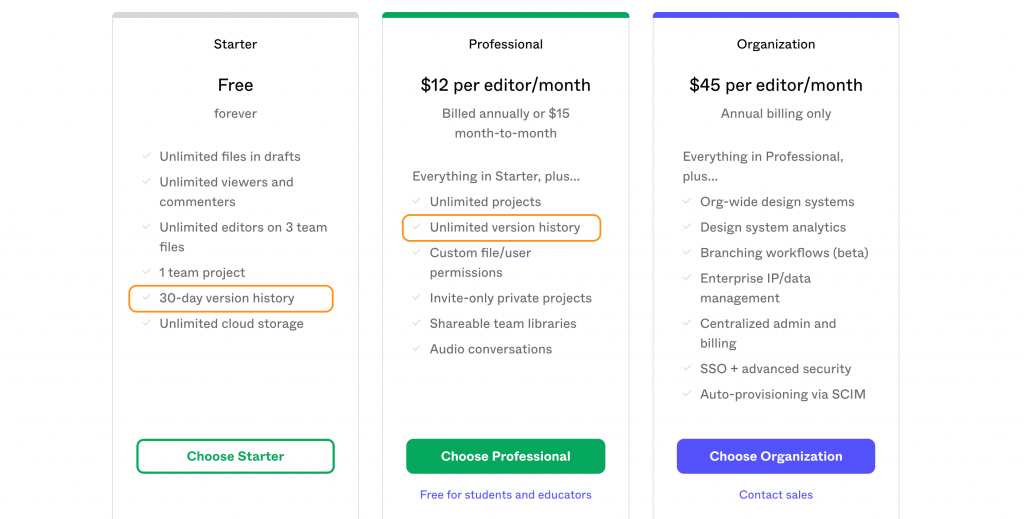Click checkmark beside Unlimited version history
This screenshot has width=1024, height=519.
pos(417,227)
